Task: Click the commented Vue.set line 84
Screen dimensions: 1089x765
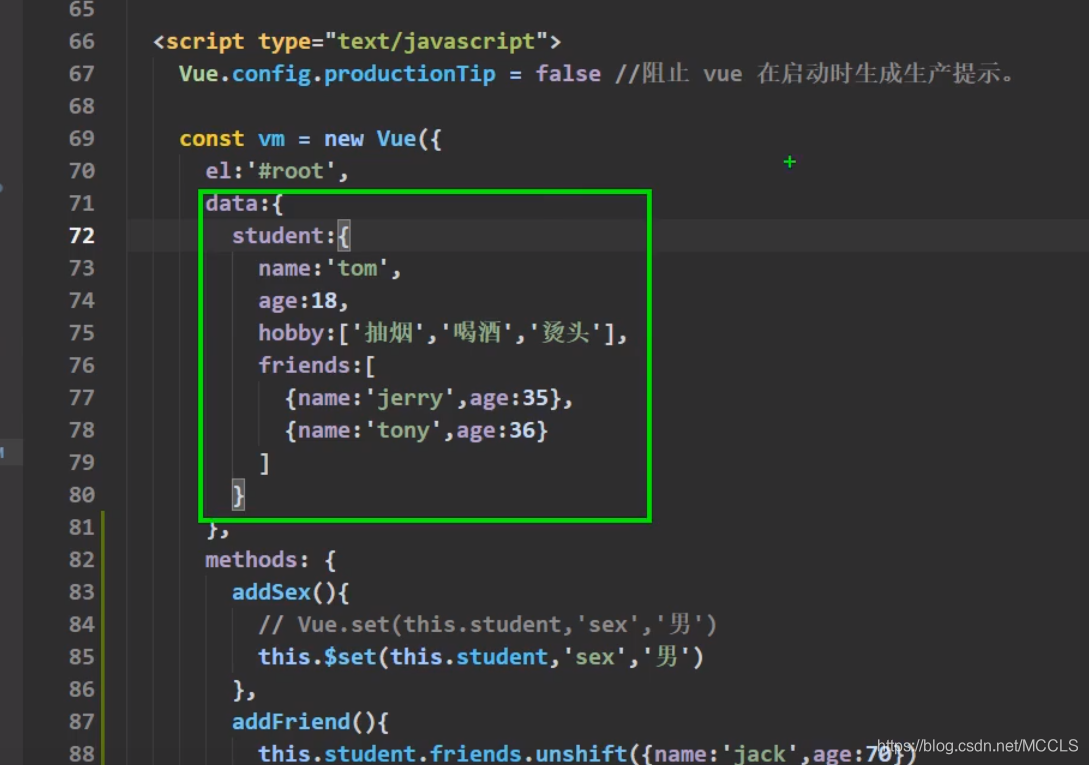Action: pos(487,624)
